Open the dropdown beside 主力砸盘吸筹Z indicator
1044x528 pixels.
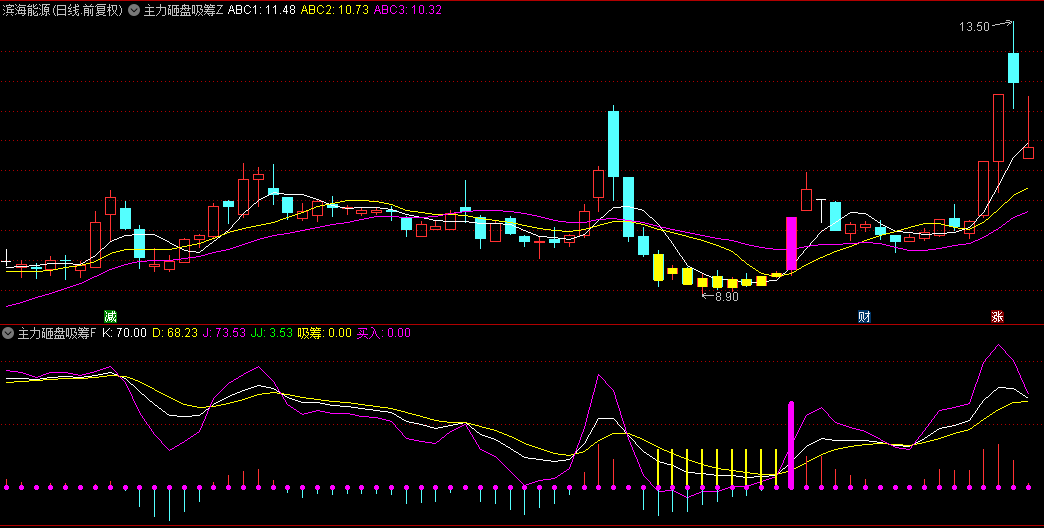135,11
